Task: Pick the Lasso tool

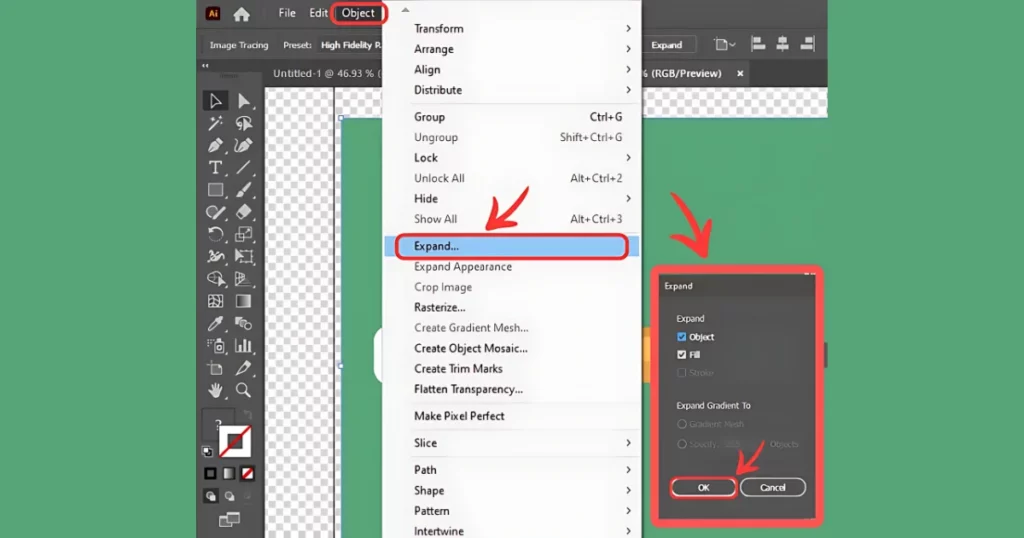Action: point(244,123)
